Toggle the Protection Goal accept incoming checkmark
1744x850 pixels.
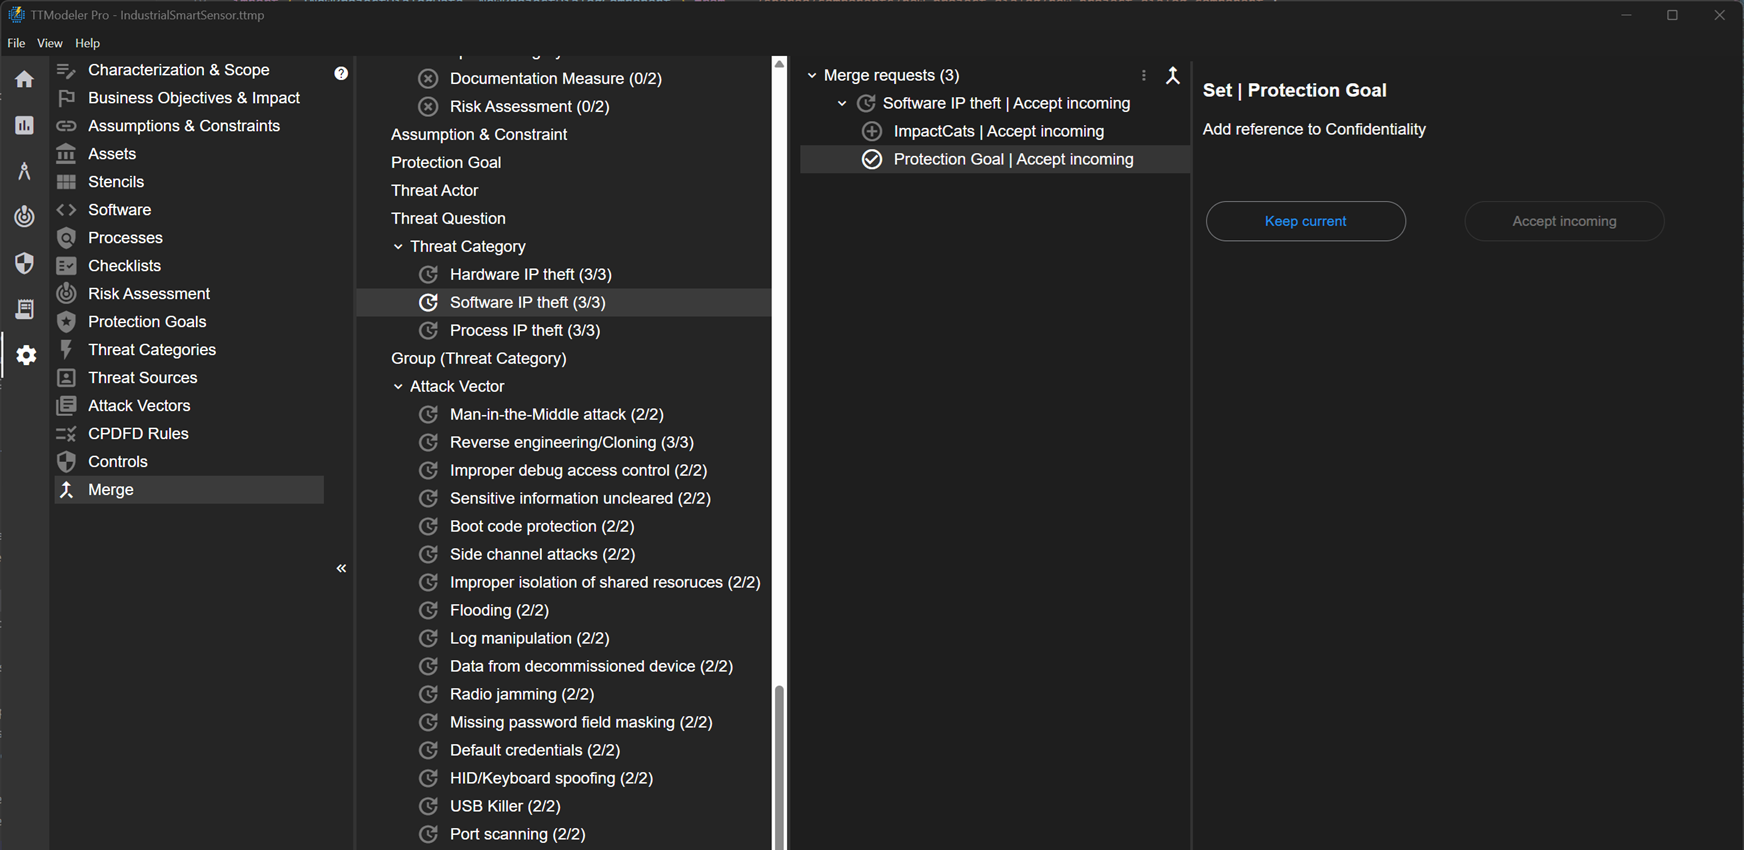tap(872, 159)
